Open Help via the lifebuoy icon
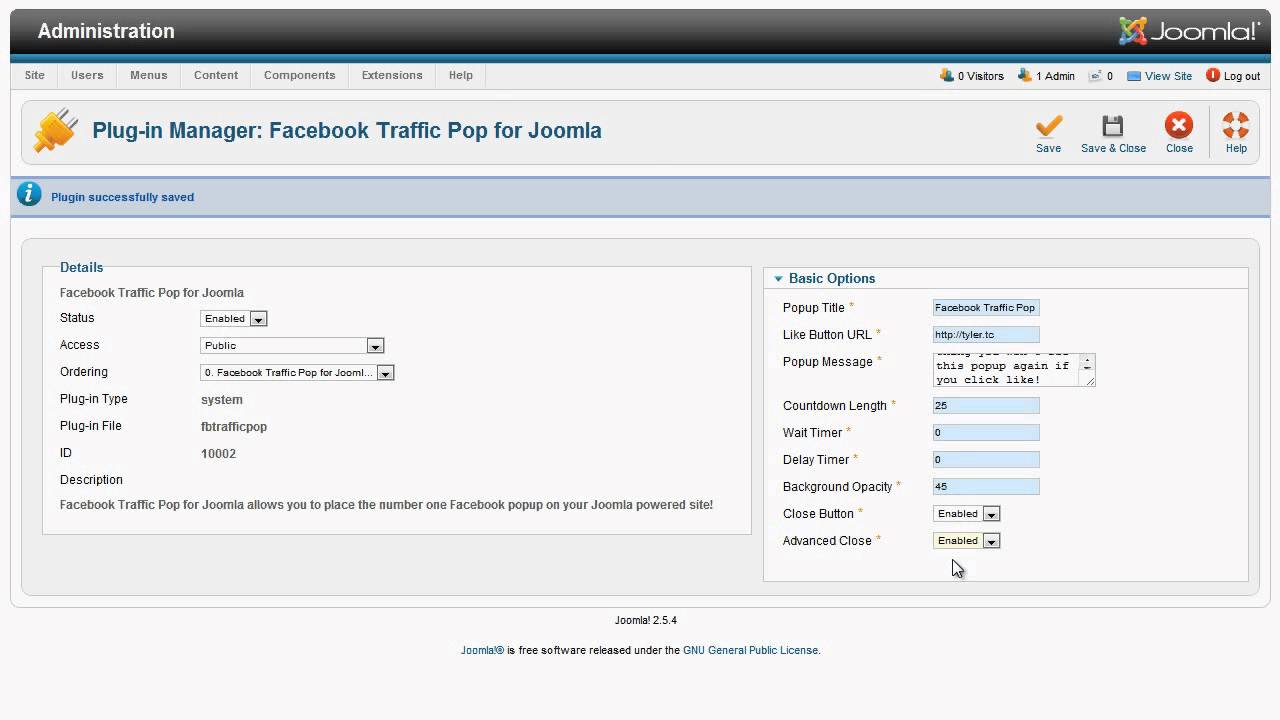 (x=1236, y=125)
